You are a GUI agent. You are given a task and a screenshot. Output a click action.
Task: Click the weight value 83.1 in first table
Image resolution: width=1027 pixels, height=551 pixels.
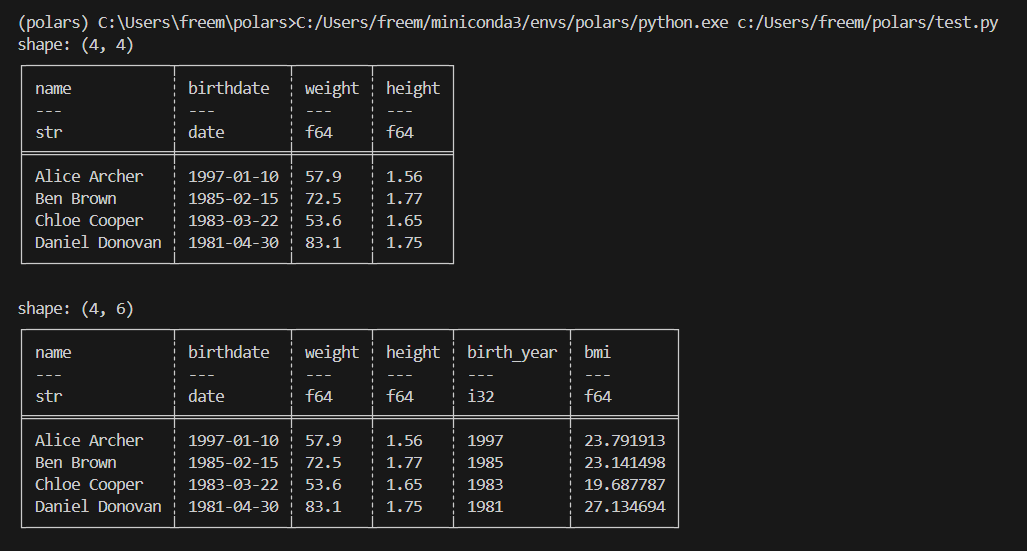coord(323,243)
